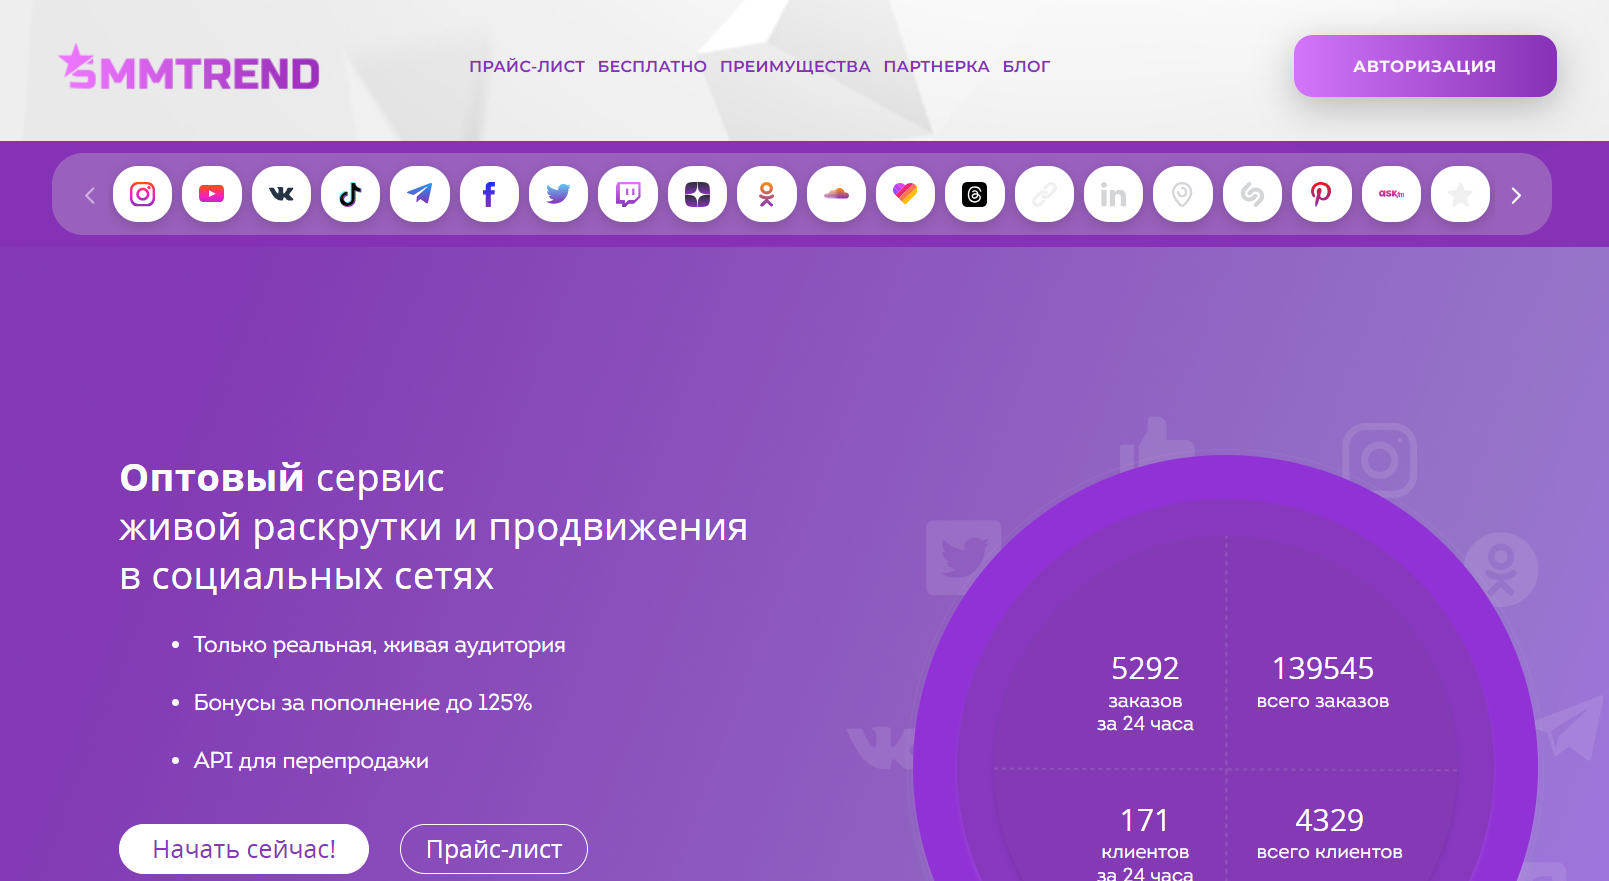
Task: Open the БЕСПЛАТНО menu item
Action: coord(652,66)
